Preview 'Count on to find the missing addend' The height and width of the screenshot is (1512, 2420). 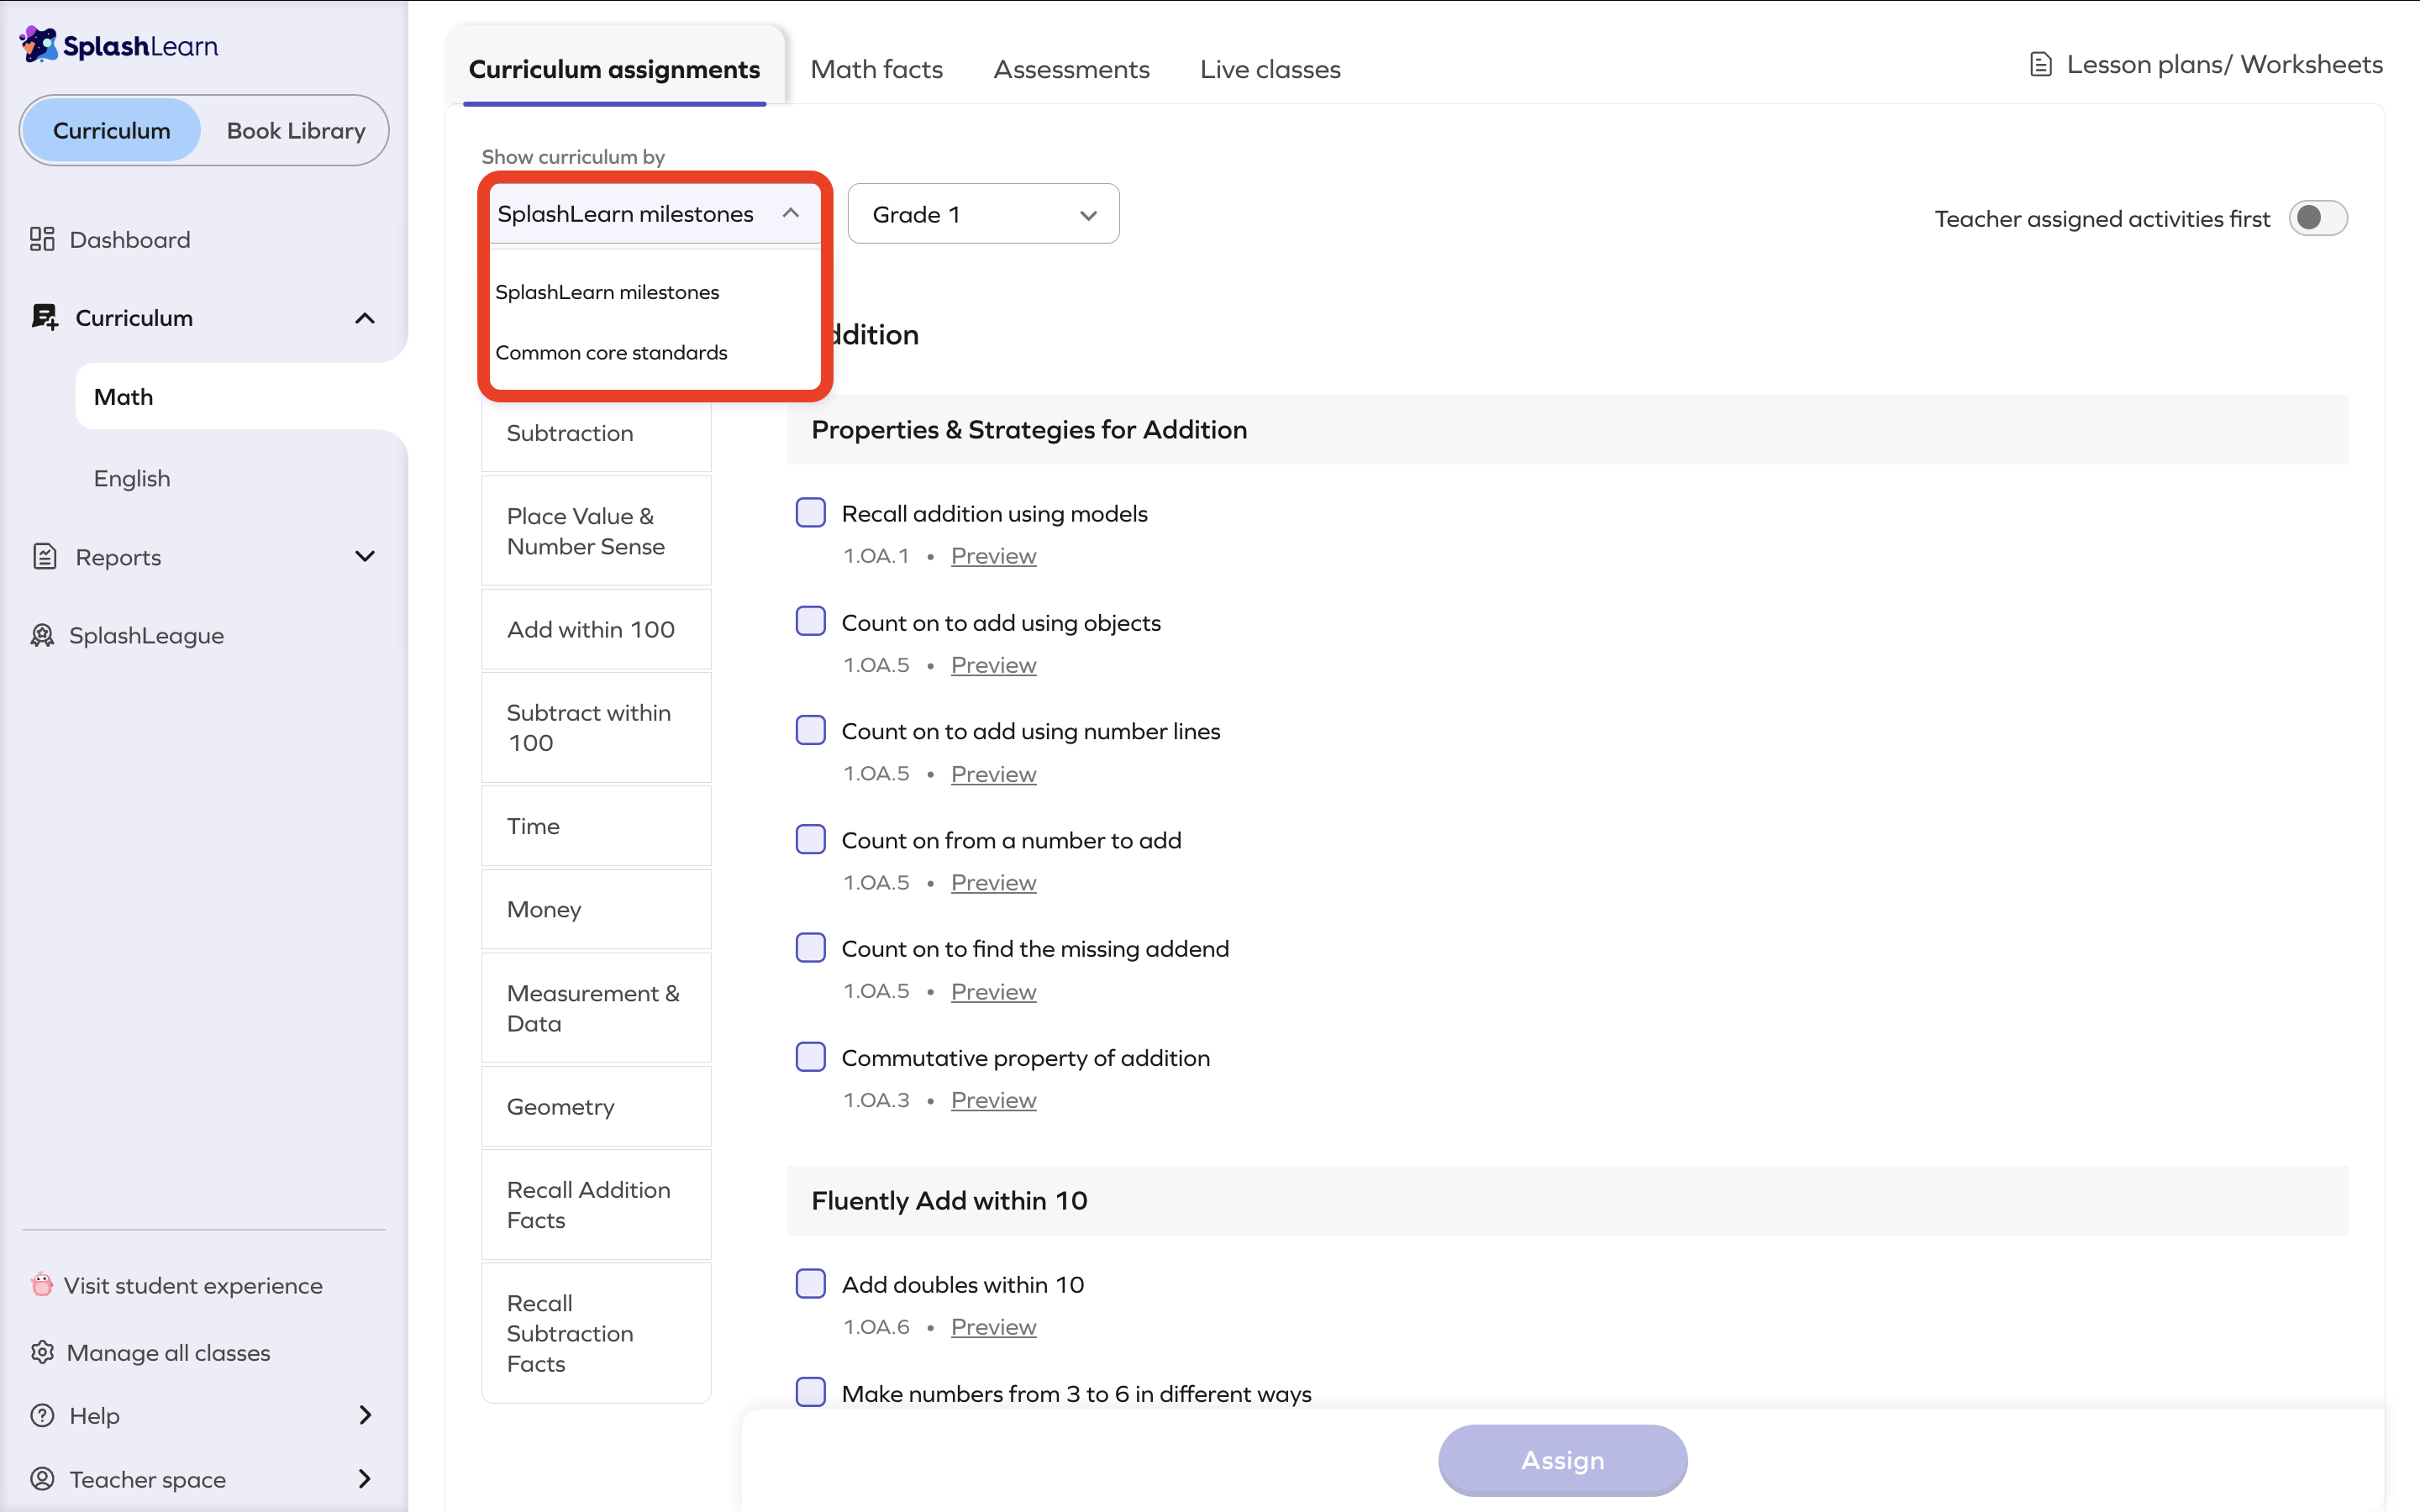coord(993,992)
